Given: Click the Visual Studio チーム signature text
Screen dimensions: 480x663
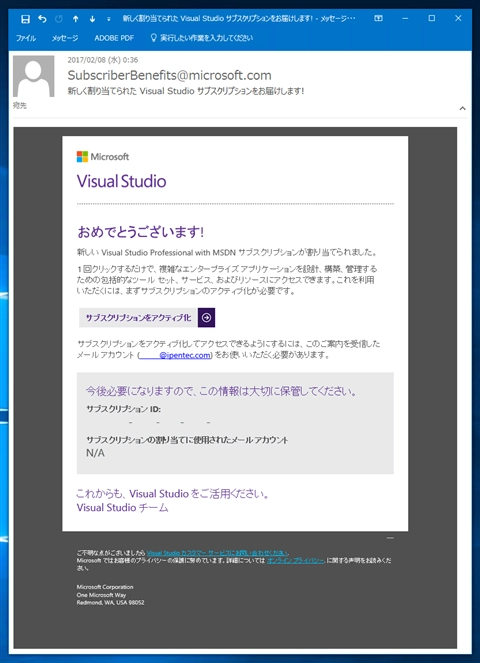Looking at the screenshot, I should click(122, 507).
